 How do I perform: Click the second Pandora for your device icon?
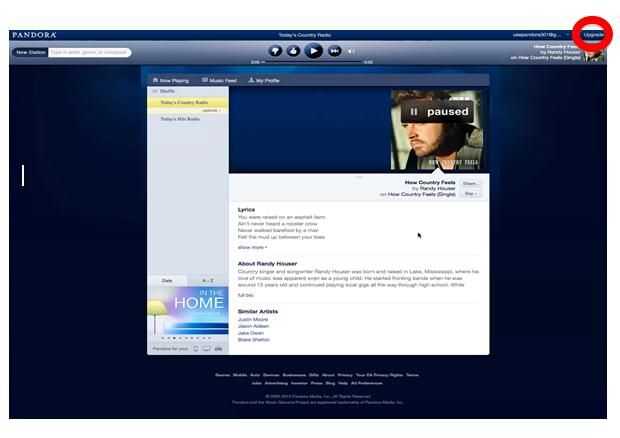coord(206,349)
